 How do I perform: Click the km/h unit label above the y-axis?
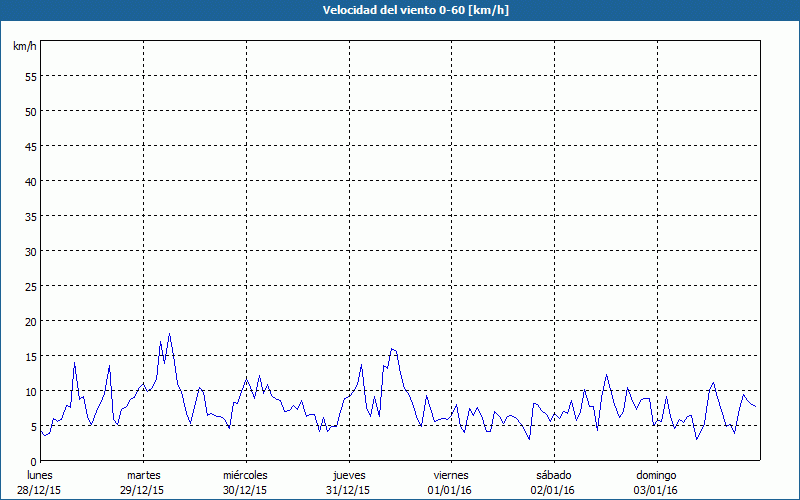[x=24, y=47]
